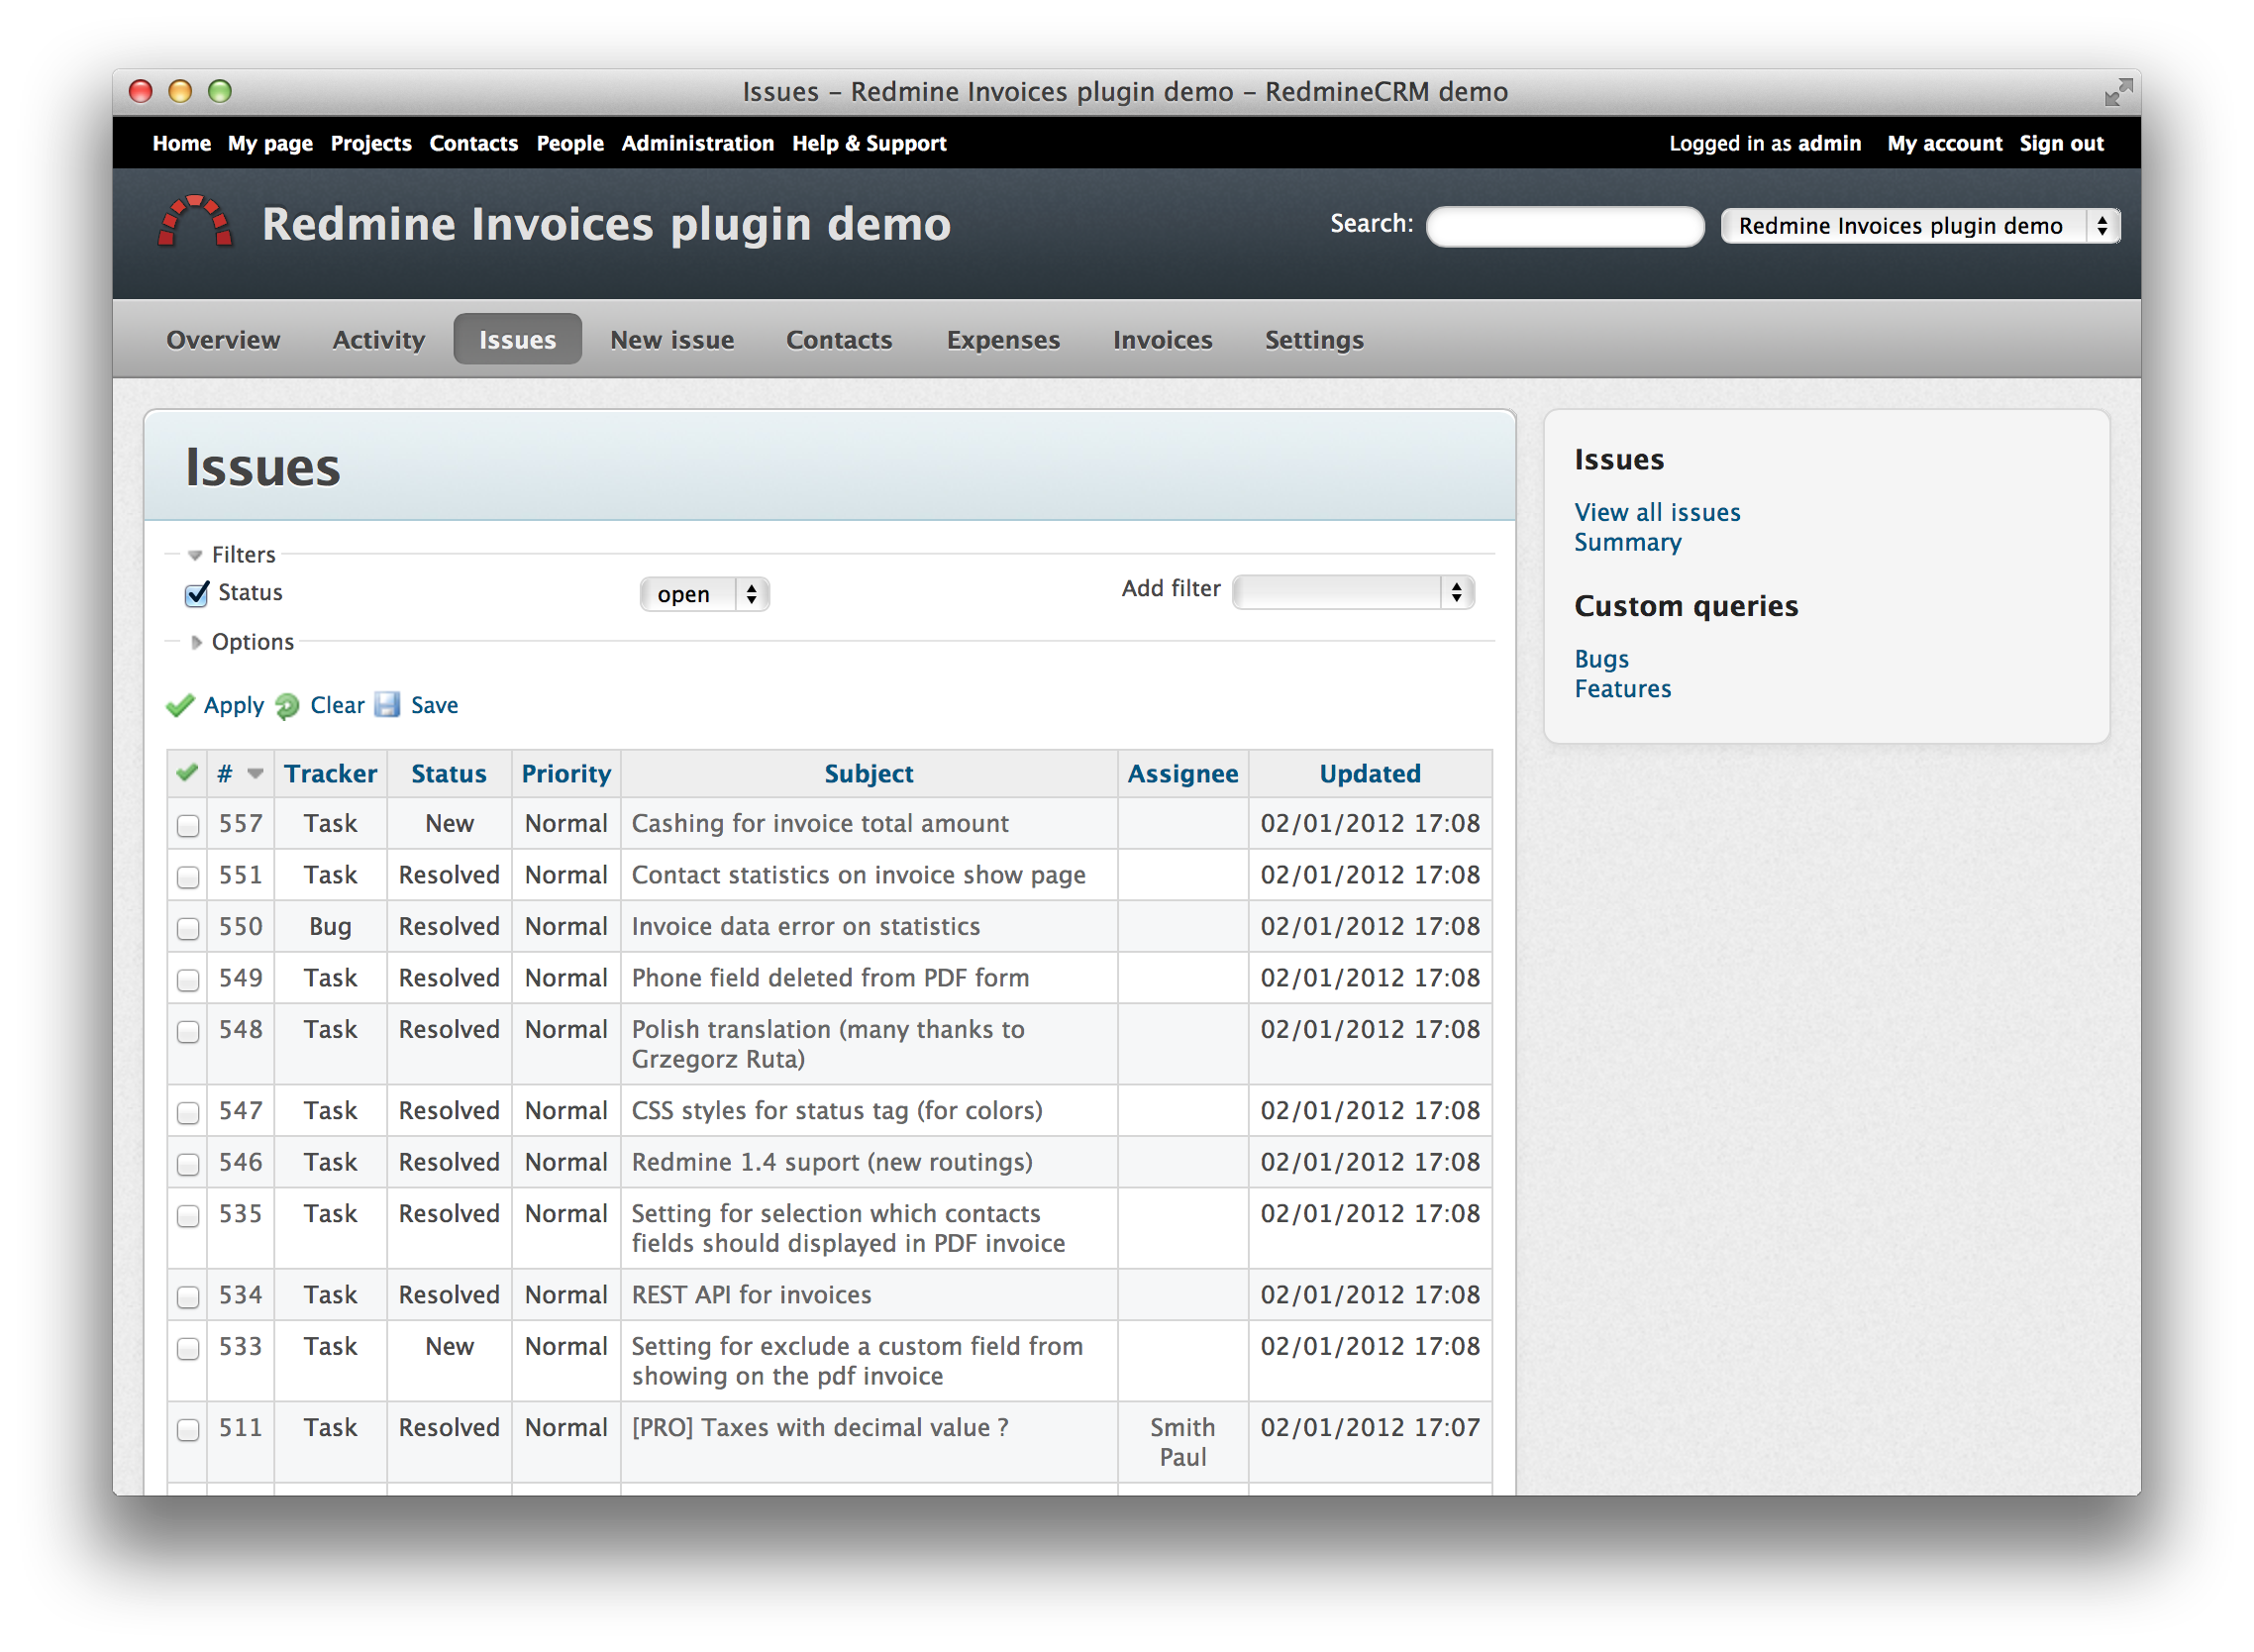
Task: Apply the current filters using the green check icon
Action: tap(180, 705)
